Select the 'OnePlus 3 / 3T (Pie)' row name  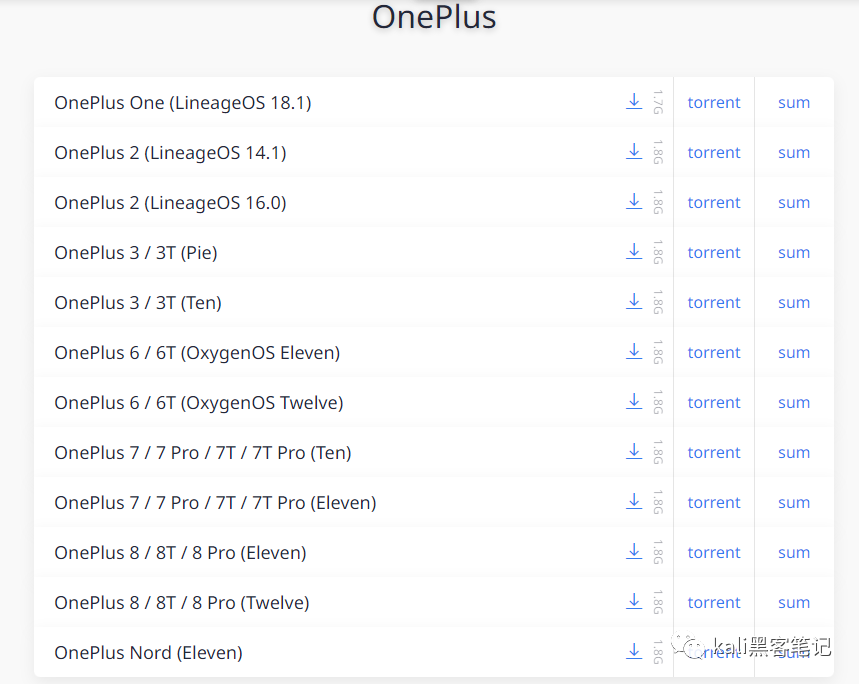[136, 253]
